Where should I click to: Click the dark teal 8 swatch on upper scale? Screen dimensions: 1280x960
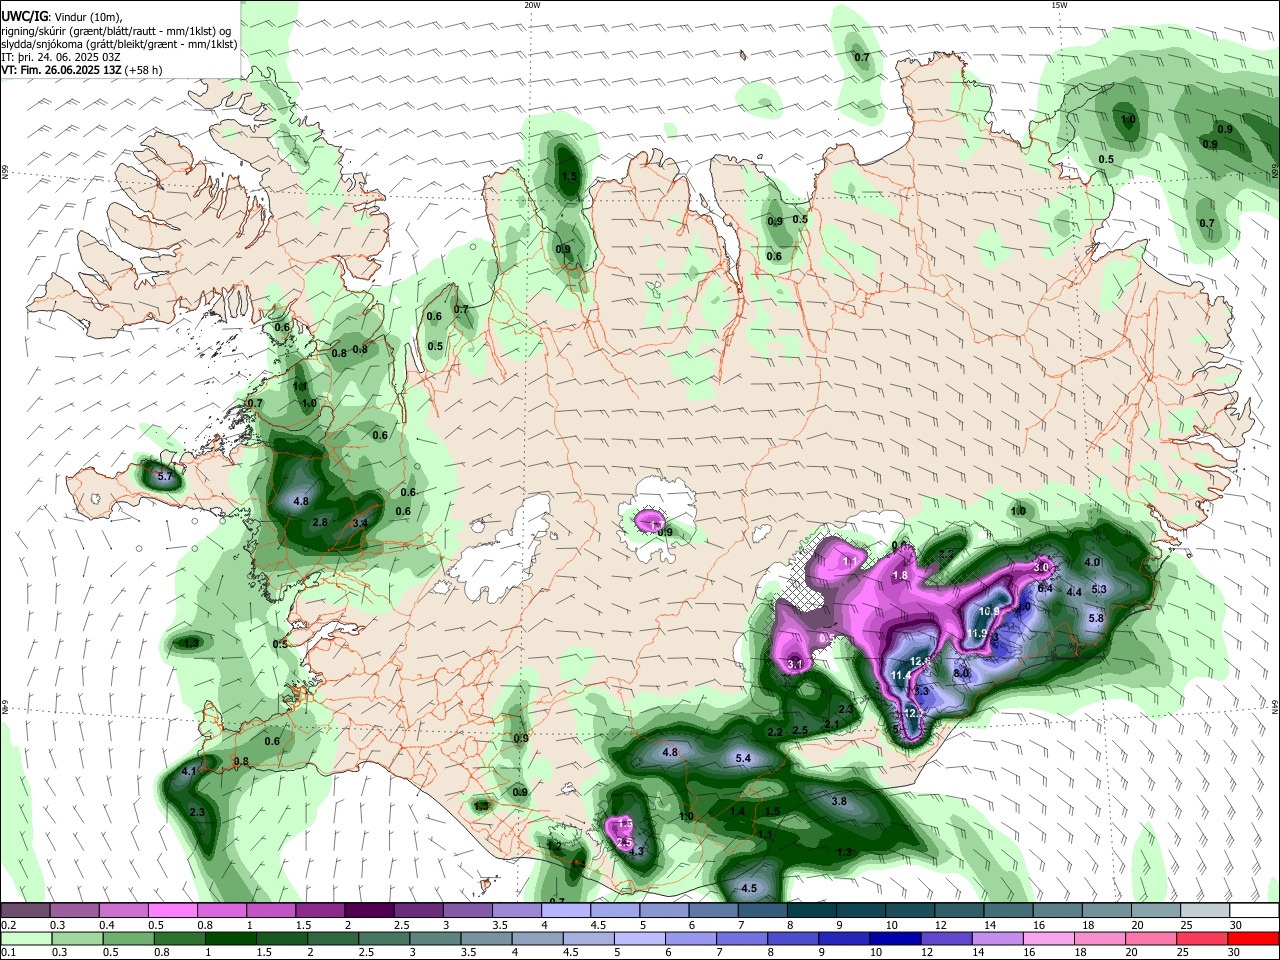(x=812, y=911)
